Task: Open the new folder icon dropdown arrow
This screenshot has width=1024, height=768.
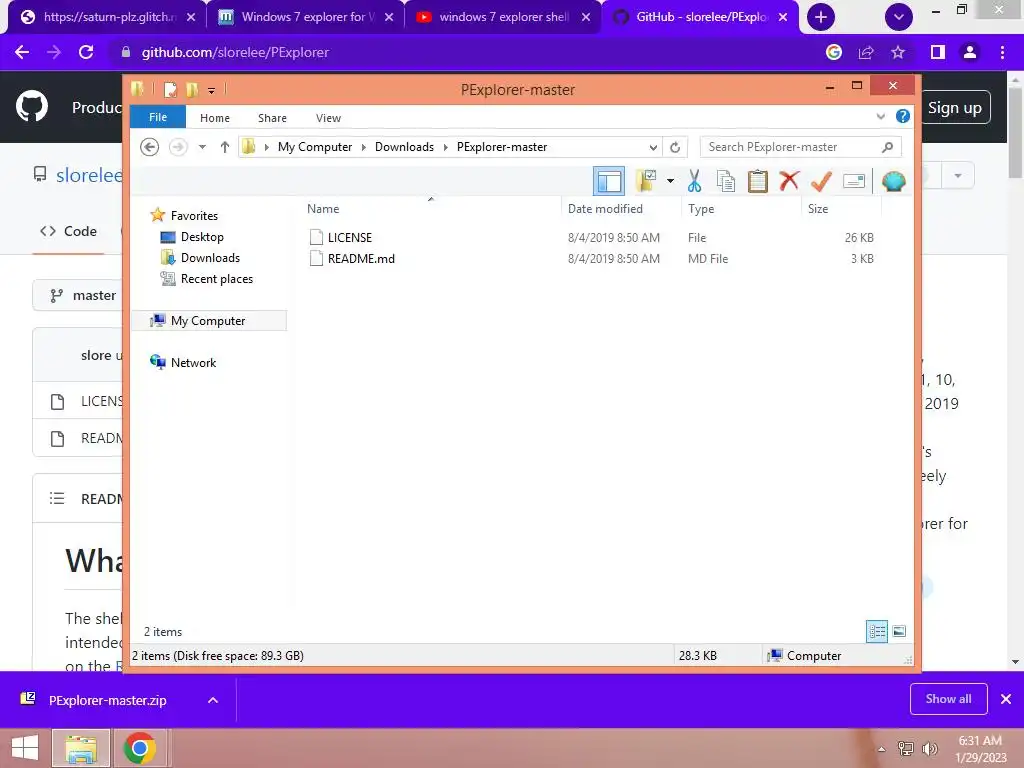Action: (670, 181)
